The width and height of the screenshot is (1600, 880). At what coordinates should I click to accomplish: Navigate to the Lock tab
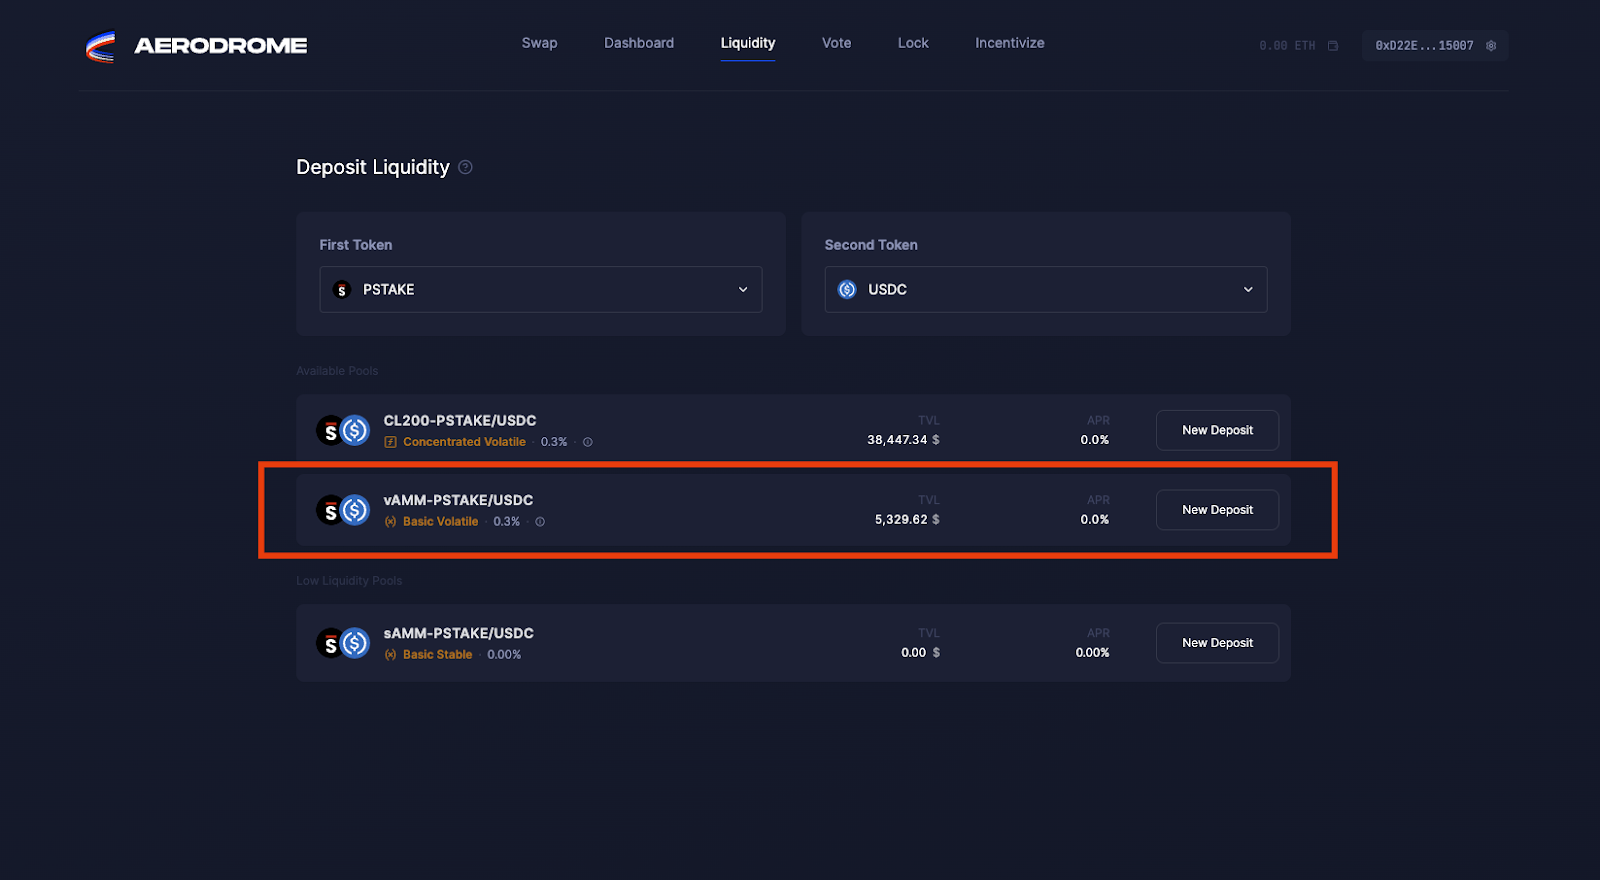point(913,43)
